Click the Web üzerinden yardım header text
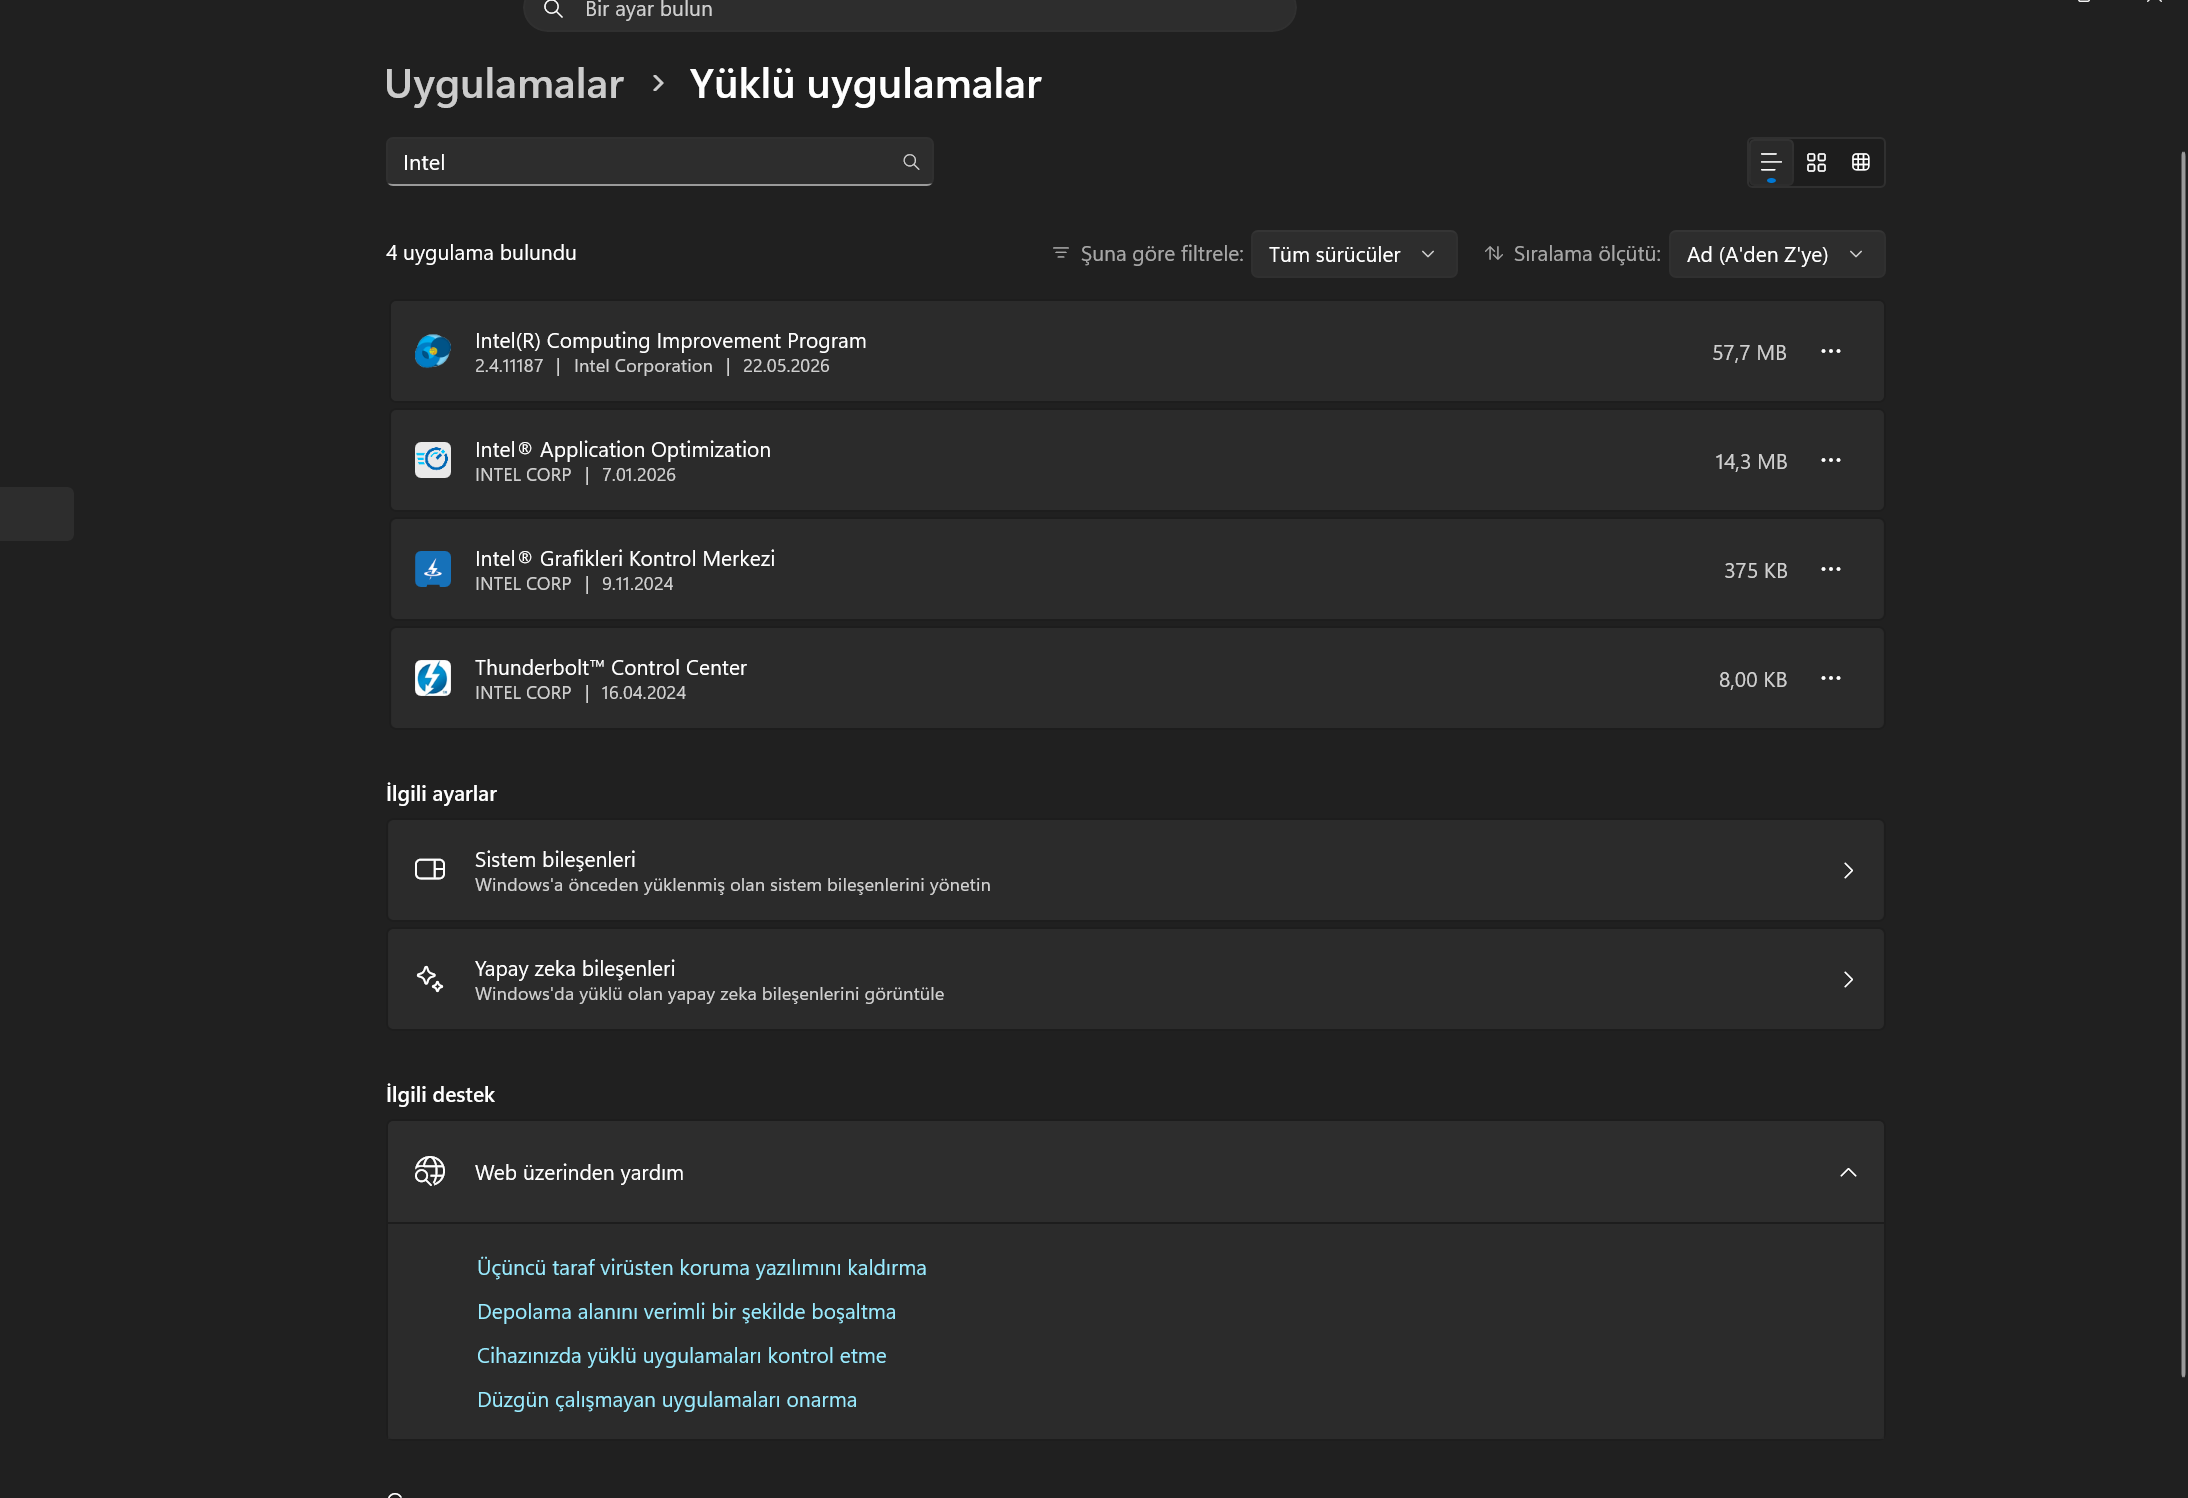This screenshot has width=2188, height=1498. (579, 1172)
